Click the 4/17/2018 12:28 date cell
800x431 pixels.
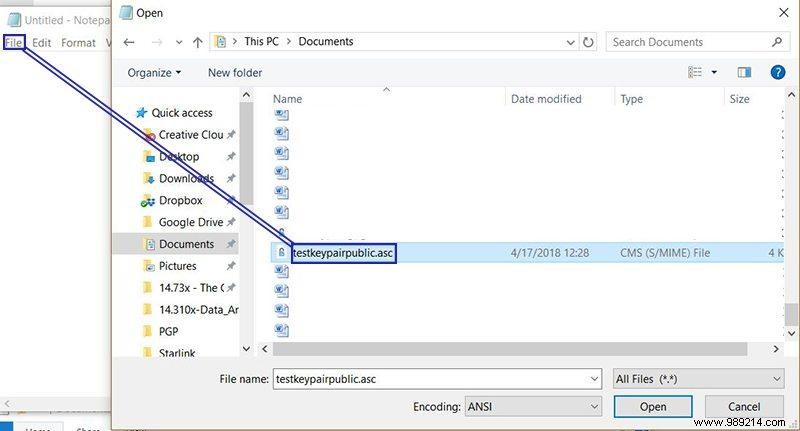pos(550,253)
